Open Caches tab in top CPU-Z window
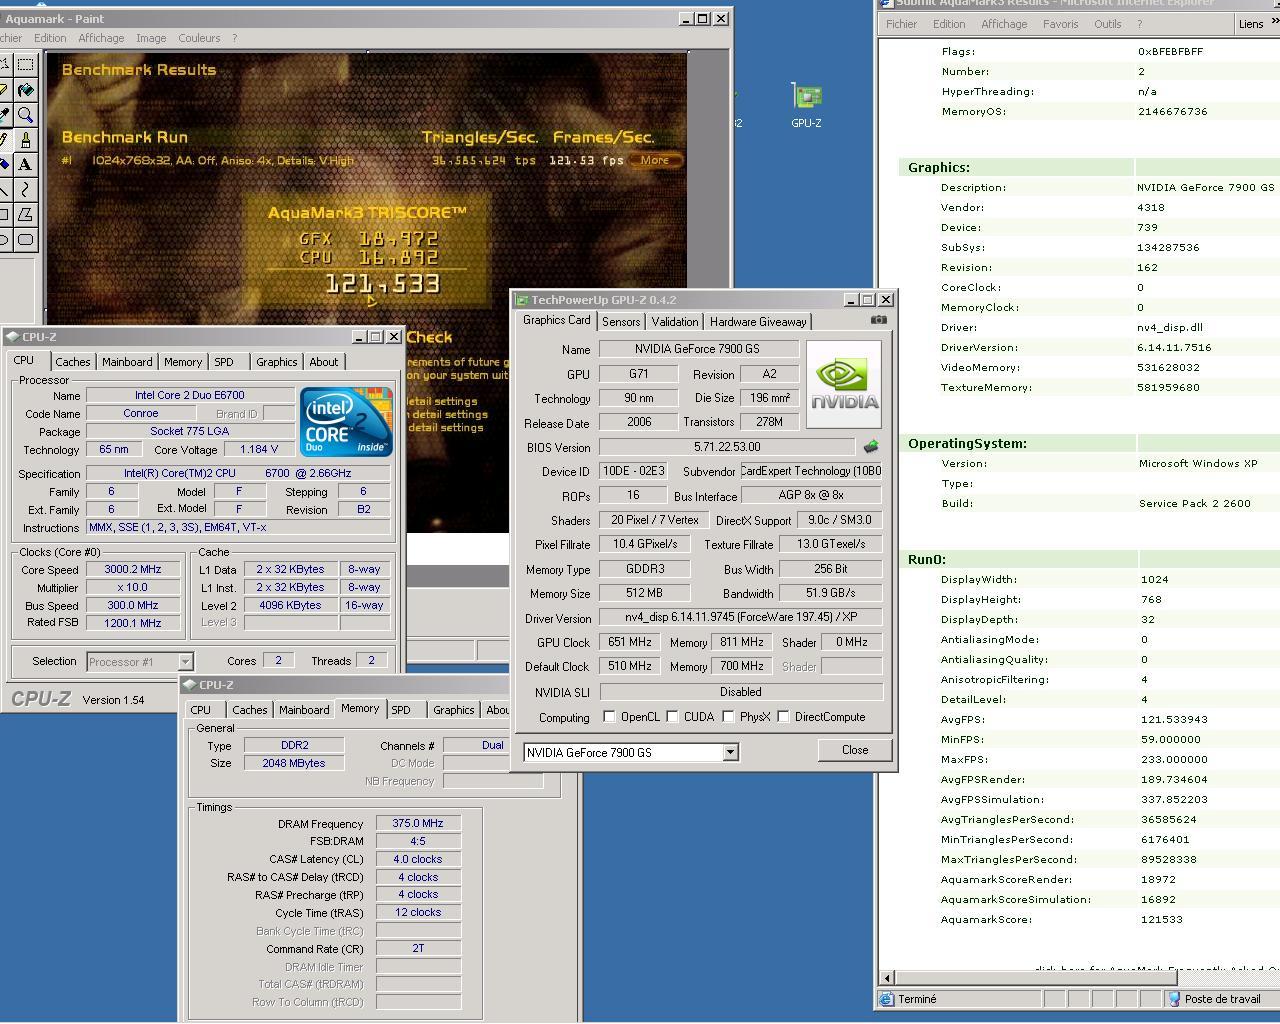The image size is (1280, 1024). (x=73, y=362)
